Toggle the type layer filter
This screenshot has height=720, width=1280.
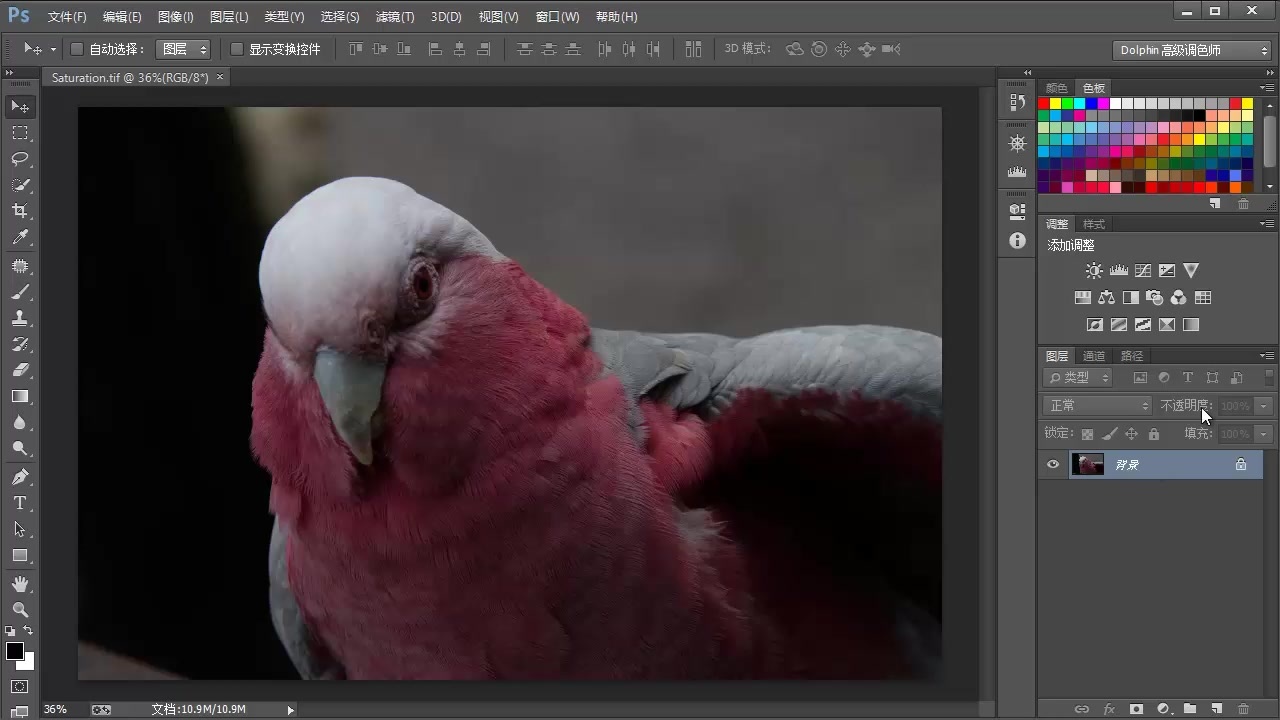click(1188, 378)
